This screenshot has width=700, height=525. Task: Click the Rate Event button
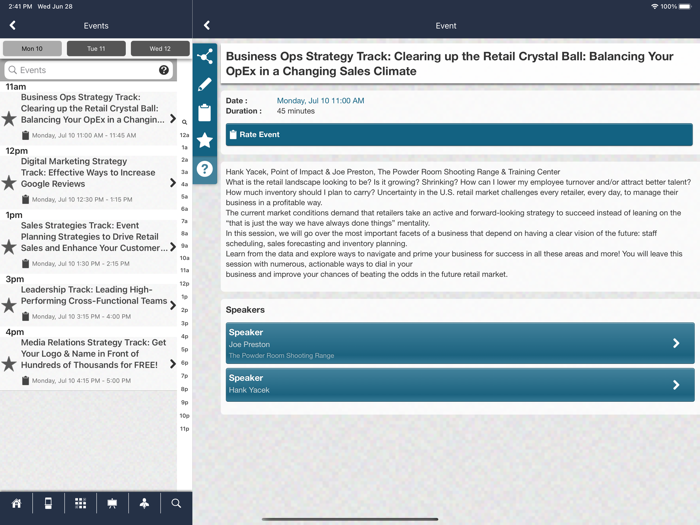tap(459, 134)
